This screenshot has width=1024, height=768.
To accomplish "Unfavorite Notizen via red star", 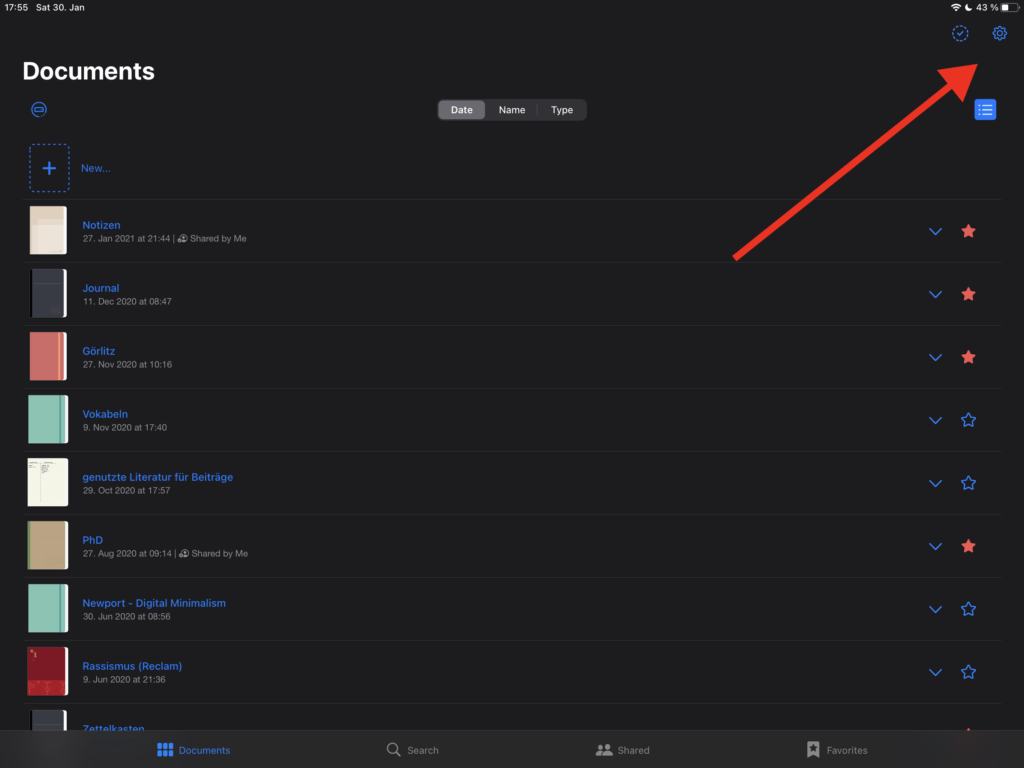I will click(x=968, y=231).
